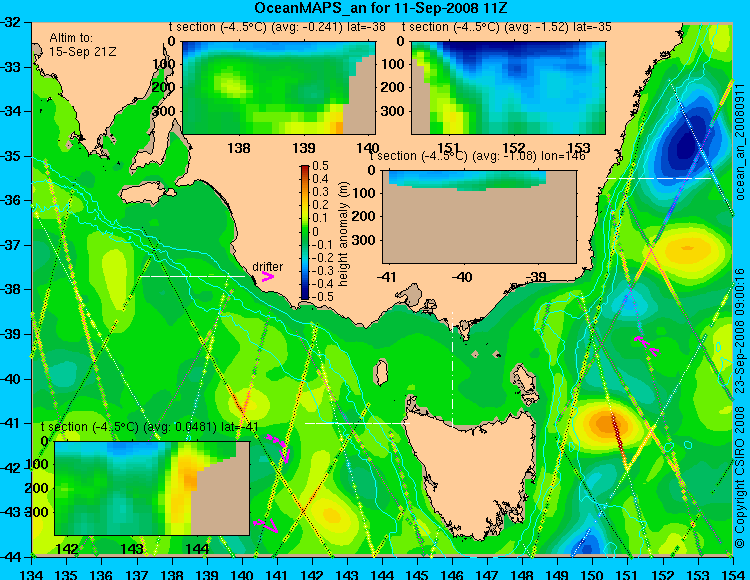Image resolution: width=750 pixels, height=580 pixels.
Task: Click the white section line at lat -41
Action: [357, 423]
